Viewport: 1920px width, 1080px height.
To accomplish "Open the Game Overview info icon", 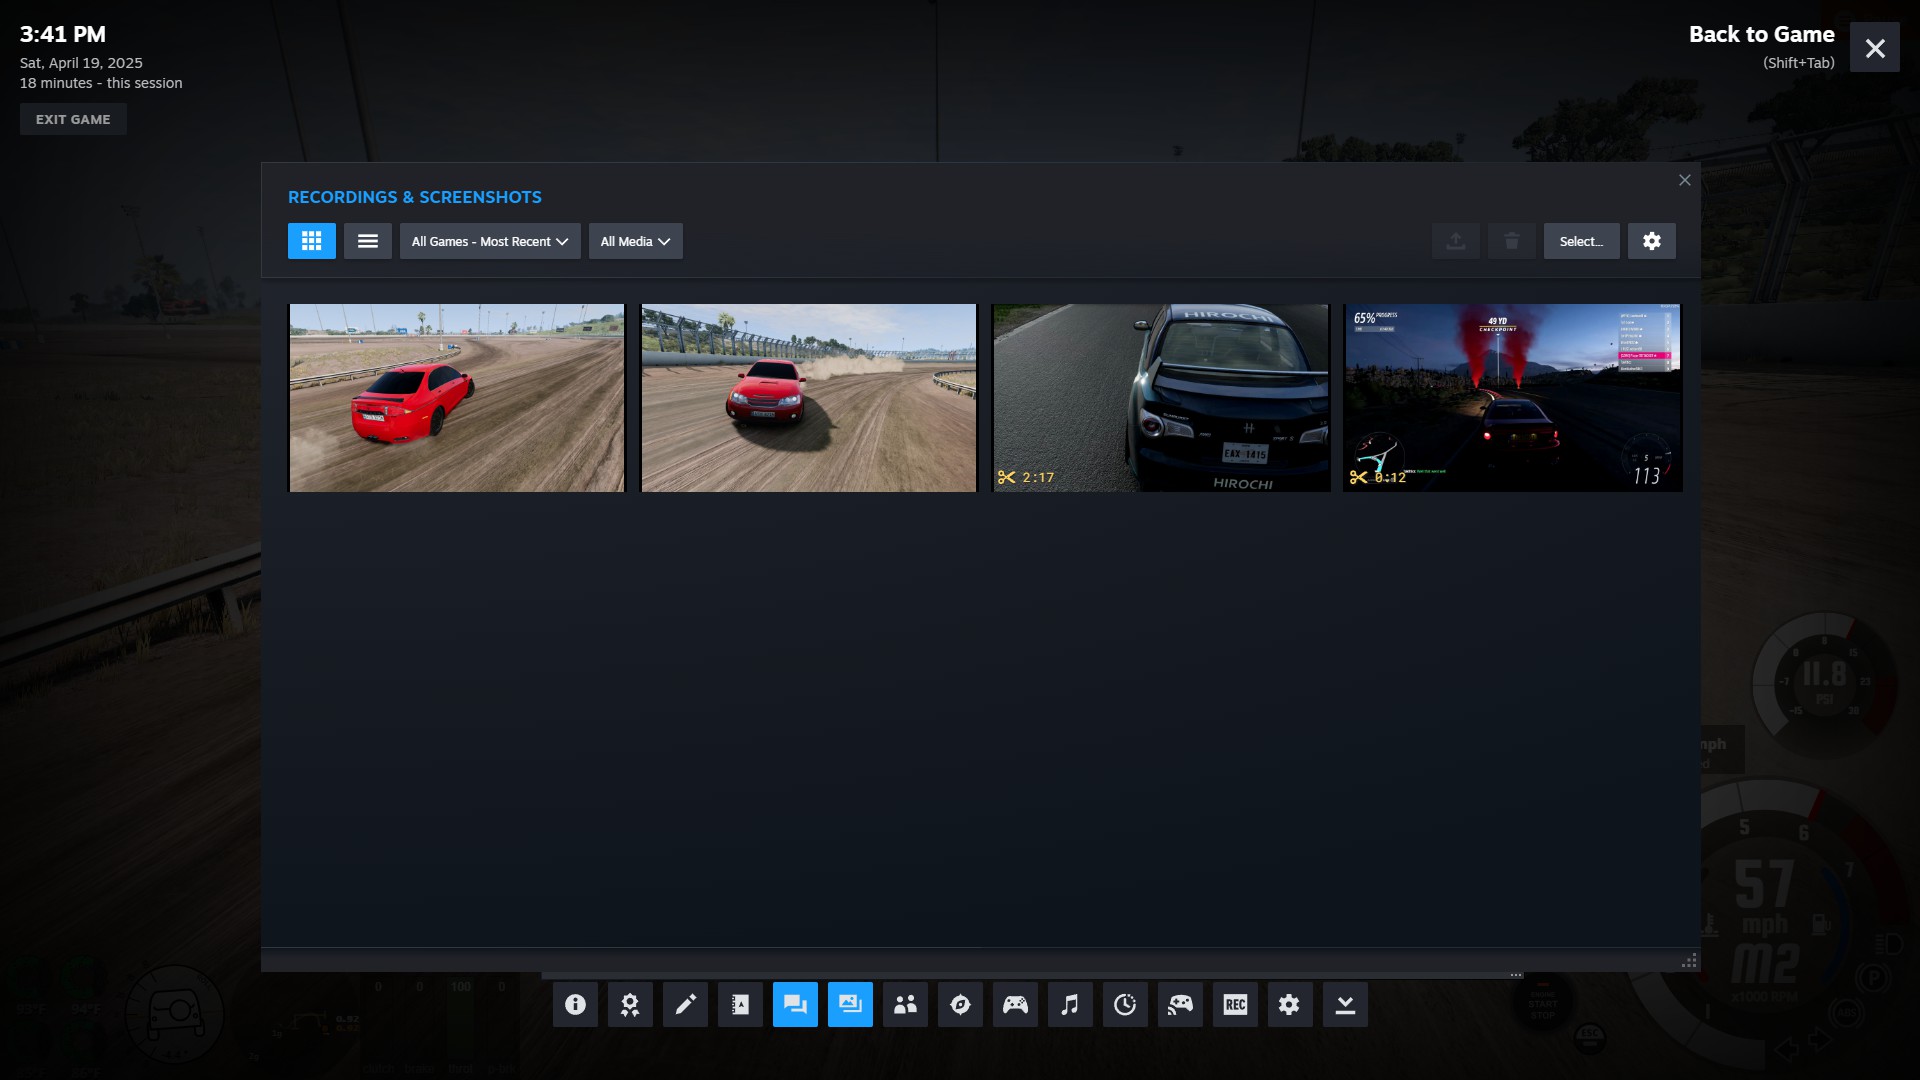I will pos(575,1004).
